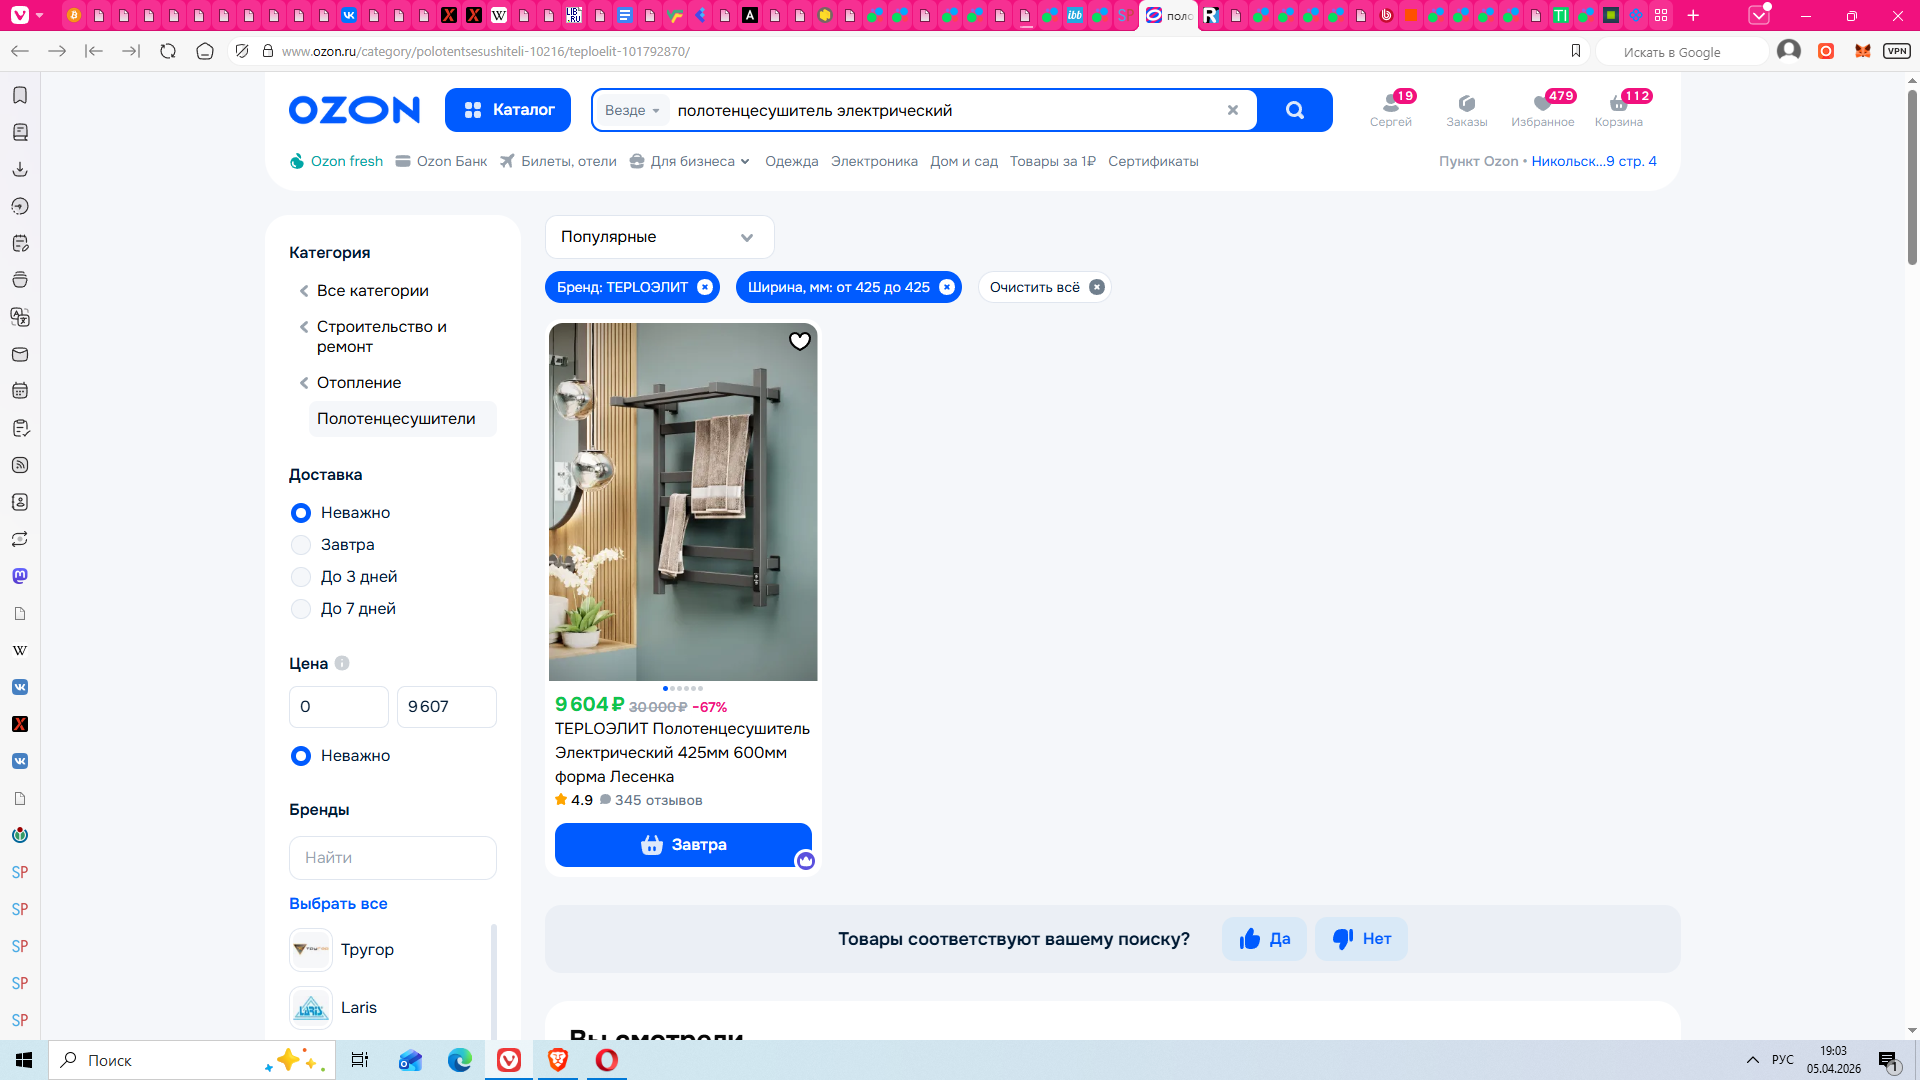The width and height of the screenshot is (1920, 1080).
Task: Click the brand Найти search field
Action: tap(392, 858)
